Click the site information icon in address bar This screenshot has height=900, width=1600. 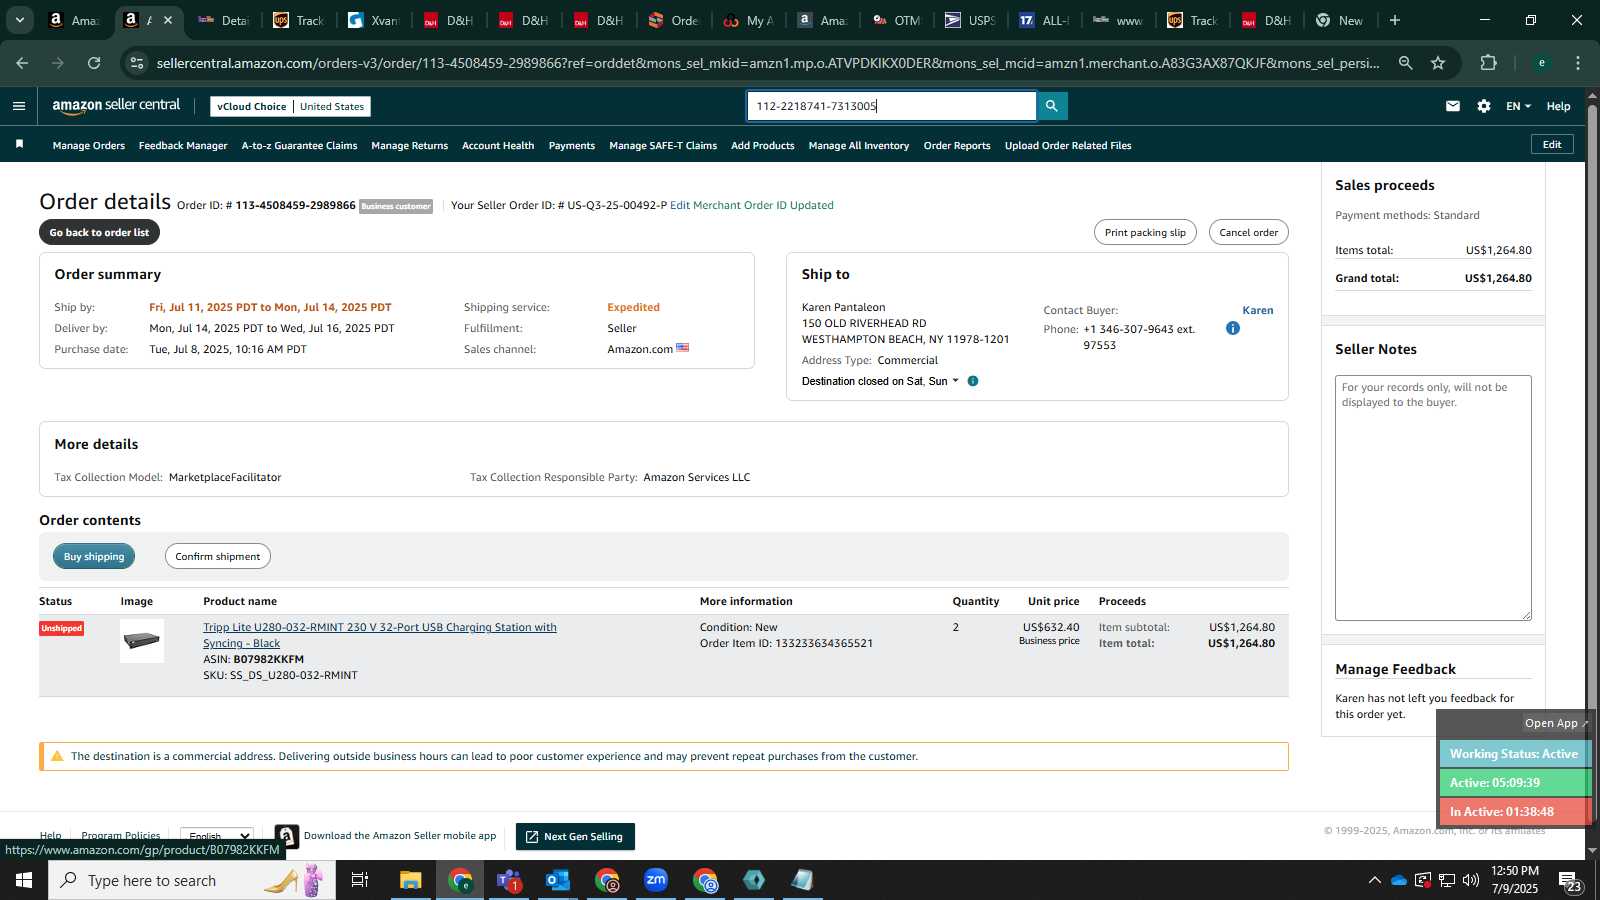(137, 63)
